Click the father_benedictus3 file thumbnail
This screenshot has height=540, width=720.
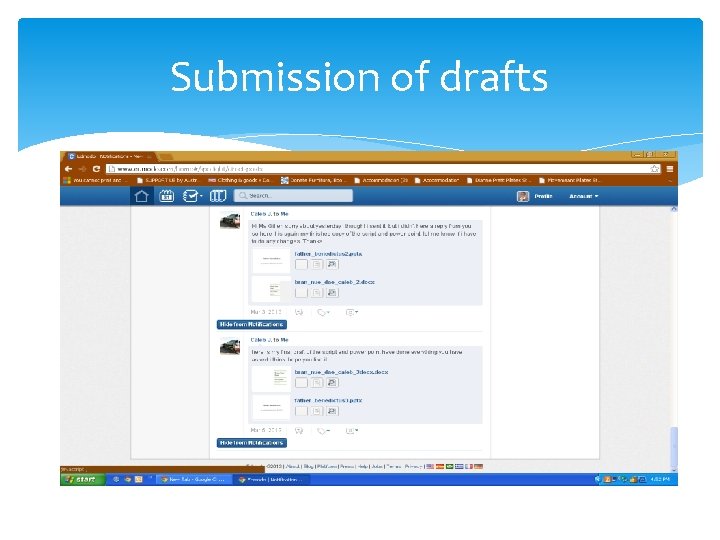point(271,407)
